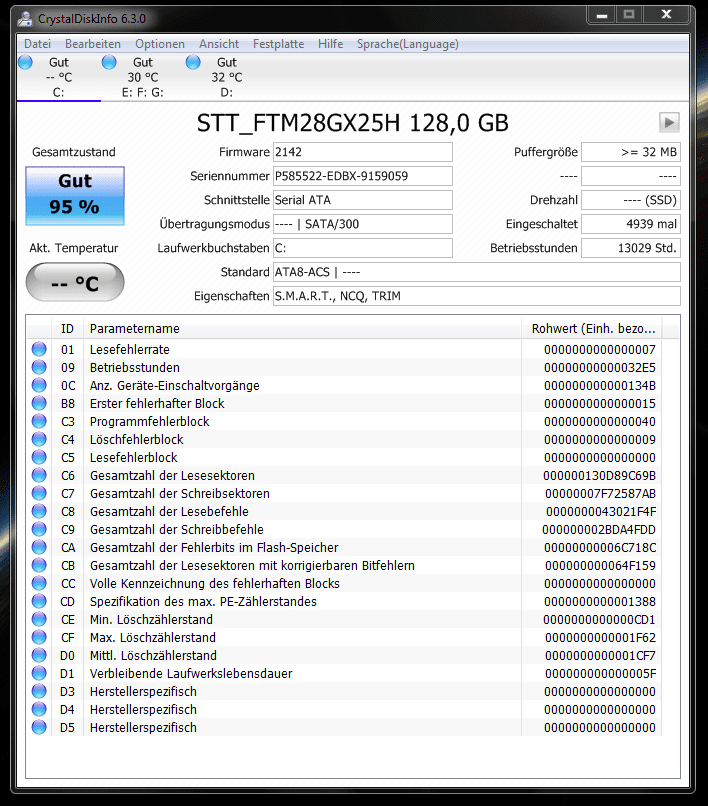Click the Betriebsstunden field 13029 Std.

pyautogui.click(x=631, y=248)
